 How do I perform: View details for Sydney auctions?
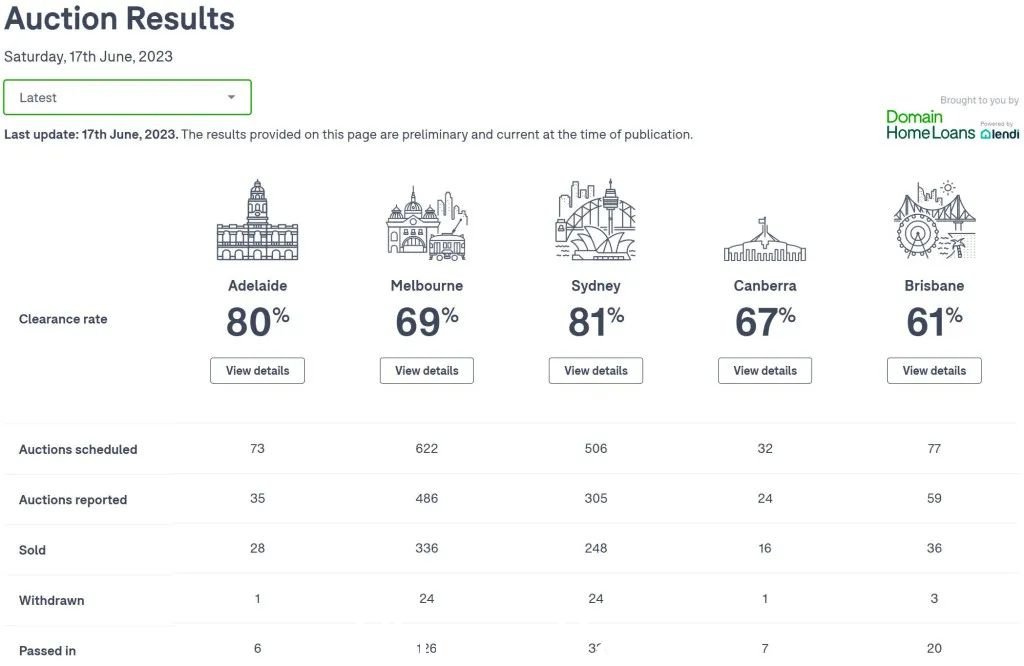(x=596, y=370)
